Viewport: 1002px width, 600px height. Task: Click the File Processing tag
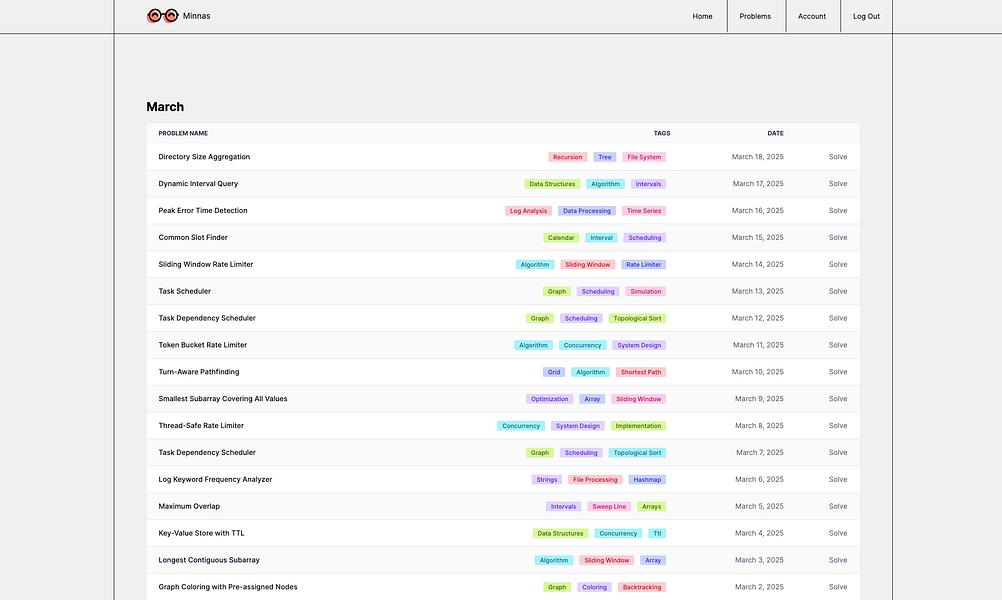pyautogui.click(x=595, y=479)
